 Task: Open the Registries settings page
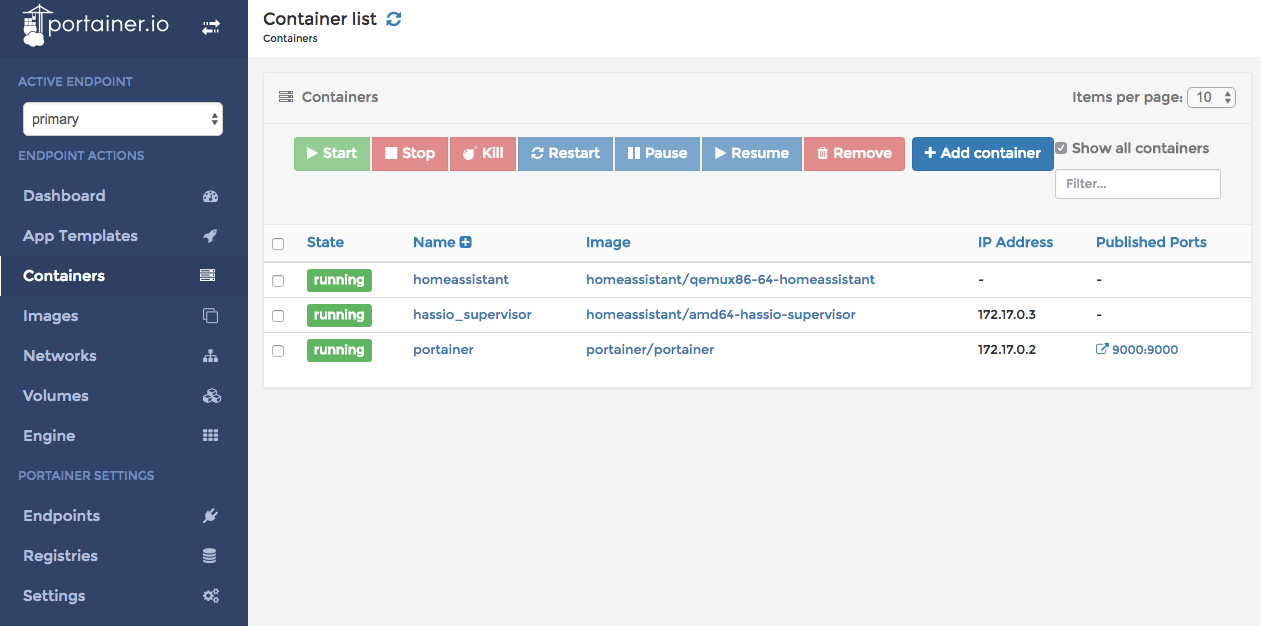(x=60, y=556)
